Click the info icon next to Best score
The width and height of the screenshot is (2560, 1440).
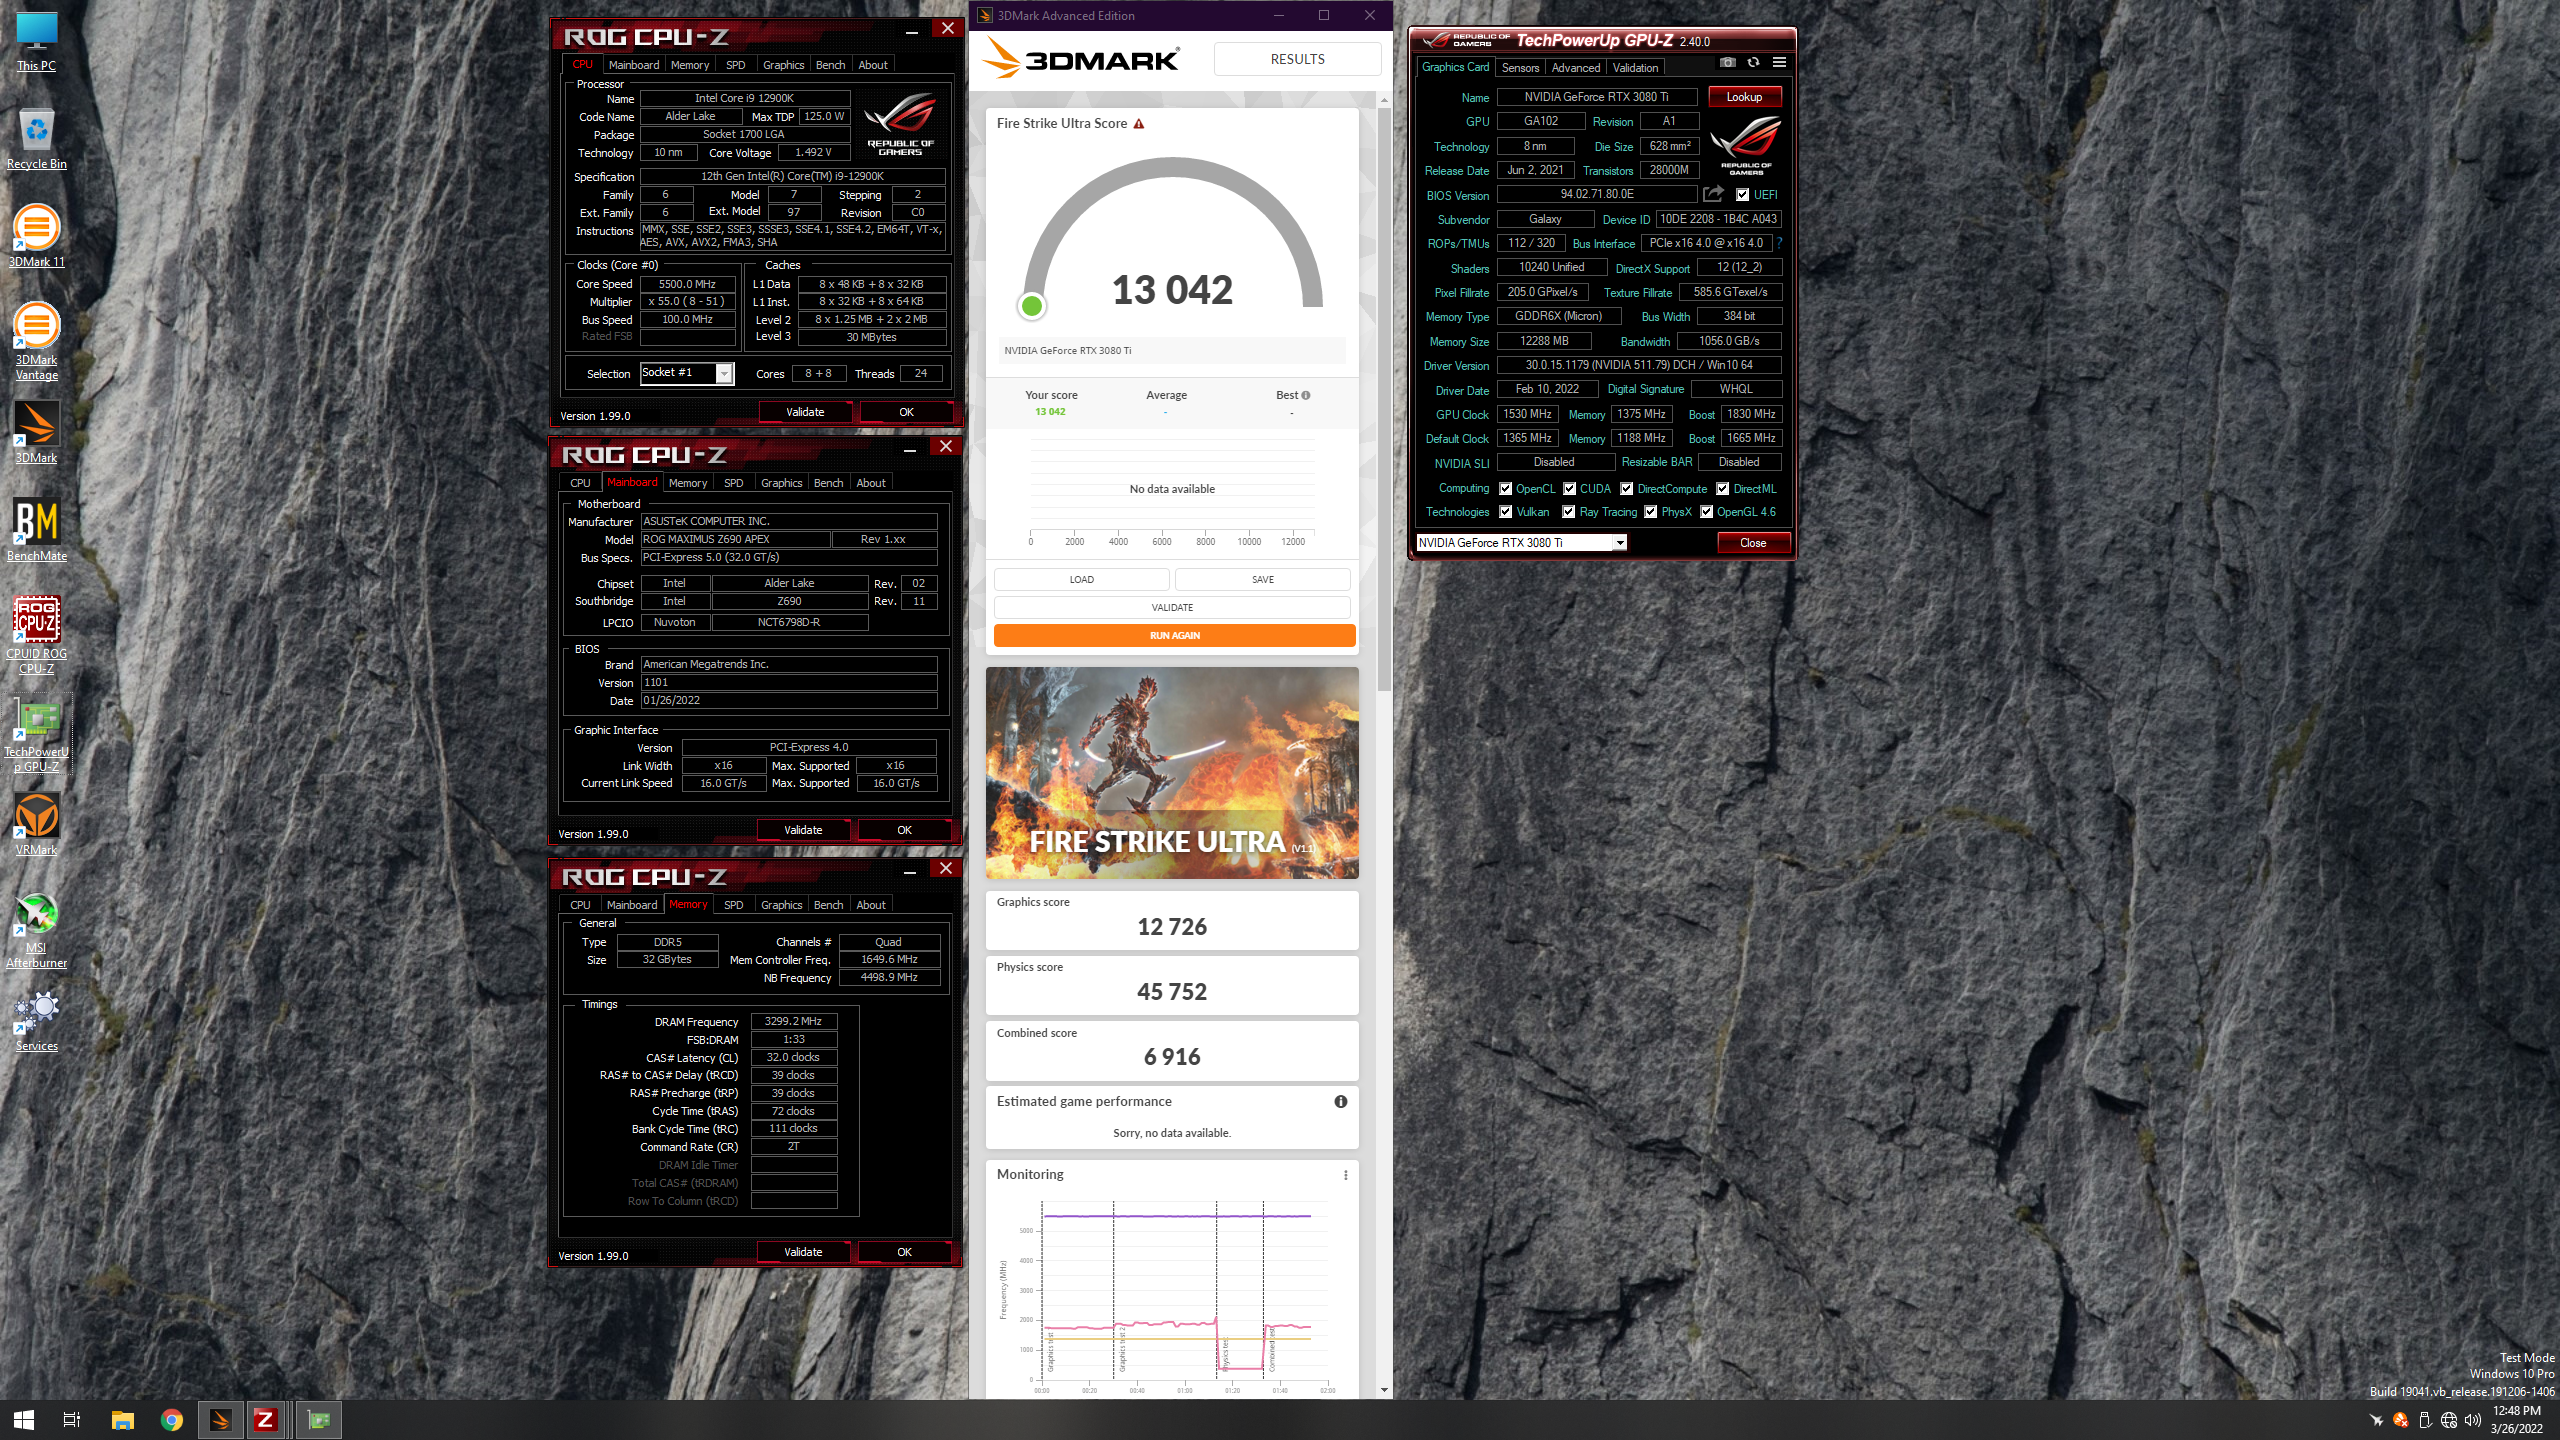coord(1305,395)
